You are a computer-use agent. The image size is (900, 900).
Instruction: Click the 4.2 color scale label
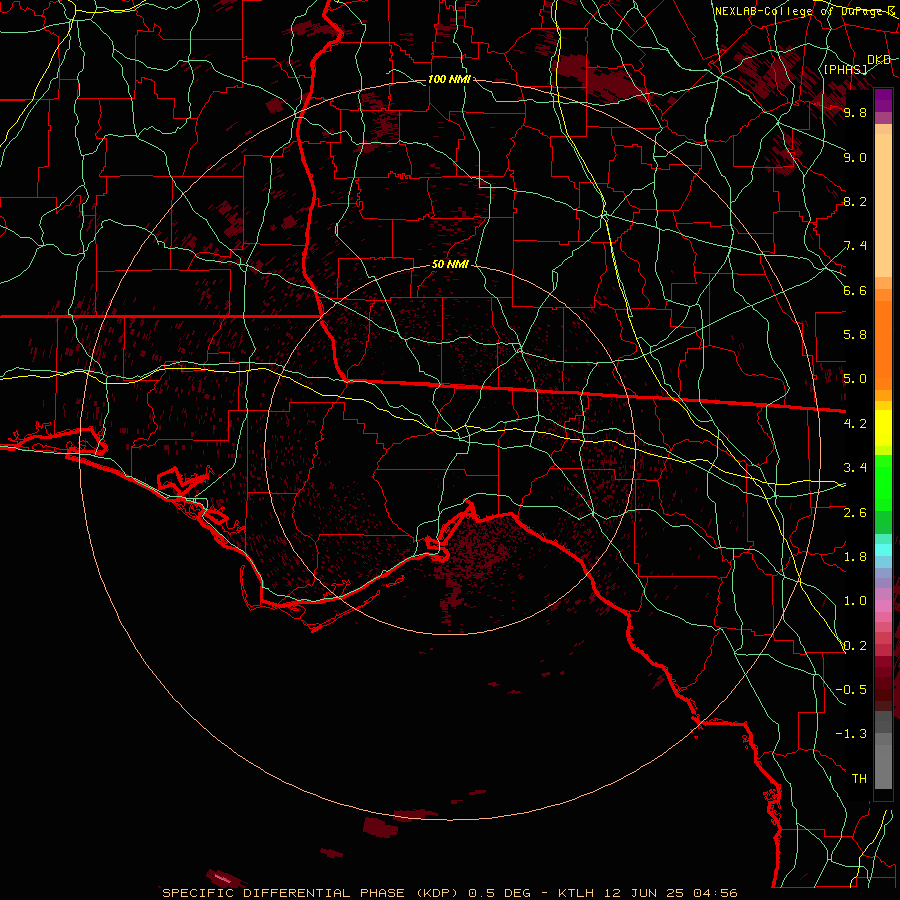pos(855,424)
